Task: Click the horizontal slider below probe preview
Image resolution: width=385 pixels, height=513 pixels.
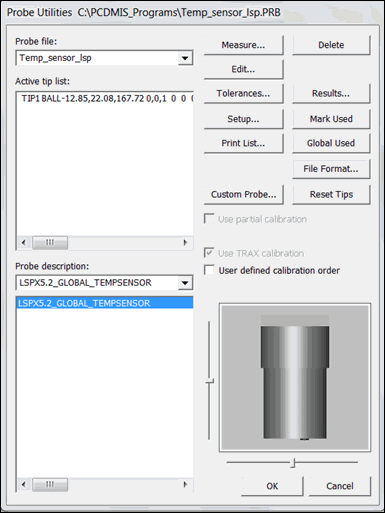Action: [x=293, y=463]
